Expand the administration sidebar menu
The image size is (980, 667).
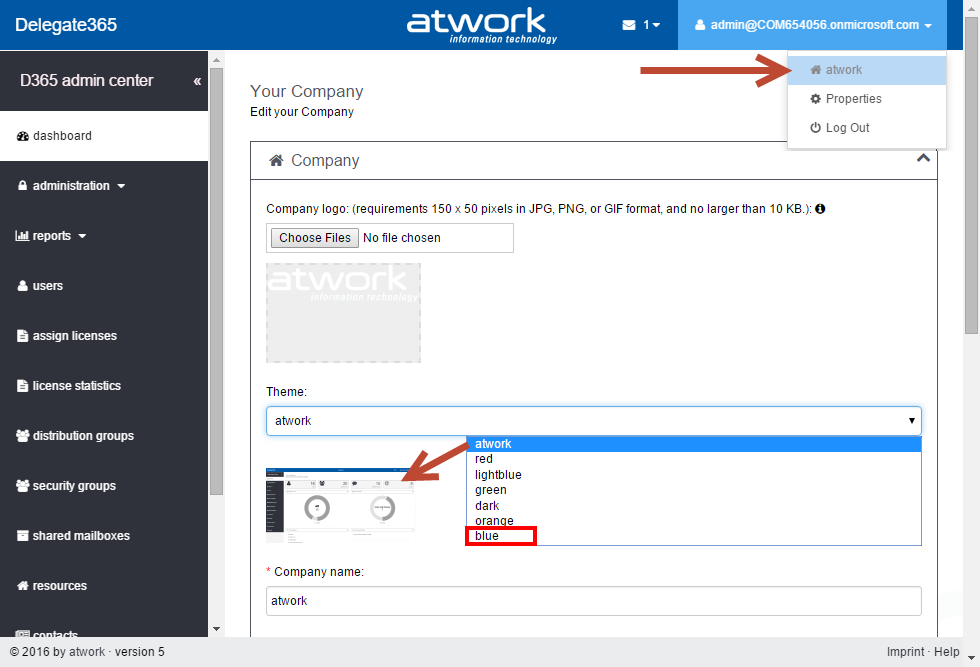coord(104,186)
